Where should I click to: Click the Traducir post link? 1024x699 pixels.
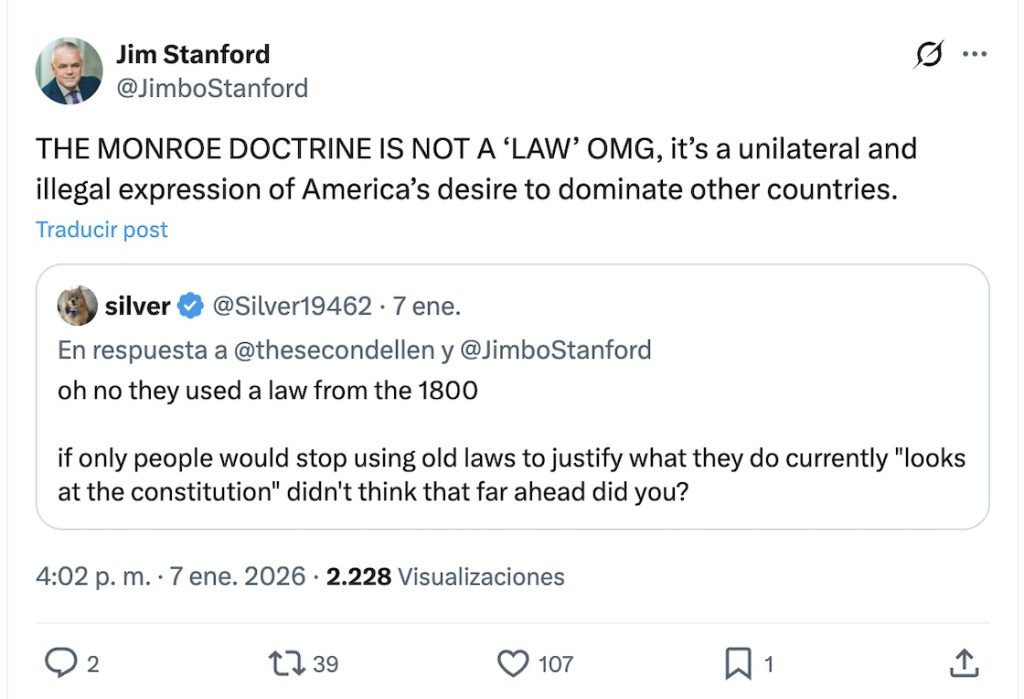click(x=102, y=229)
